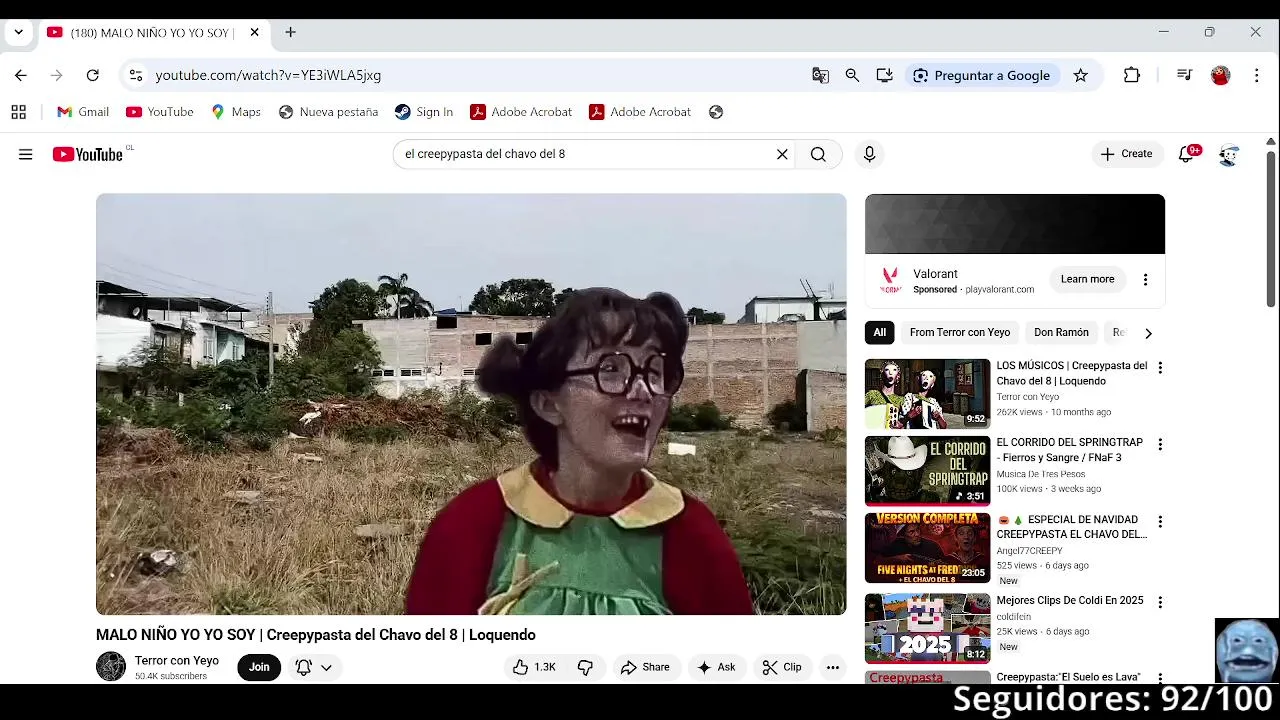Open Valorant ad options menu

pyautogui.click(x=1145, y=280)
